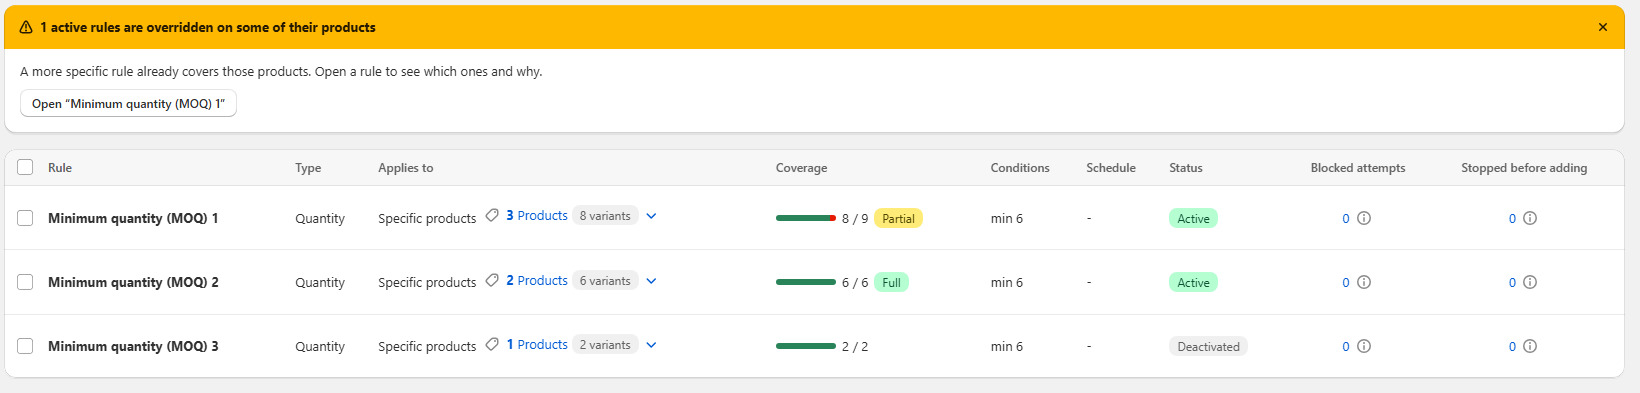
Task: Open "Minimum quantity (MOQ) 1" rule button
Action: click(128, 103)
